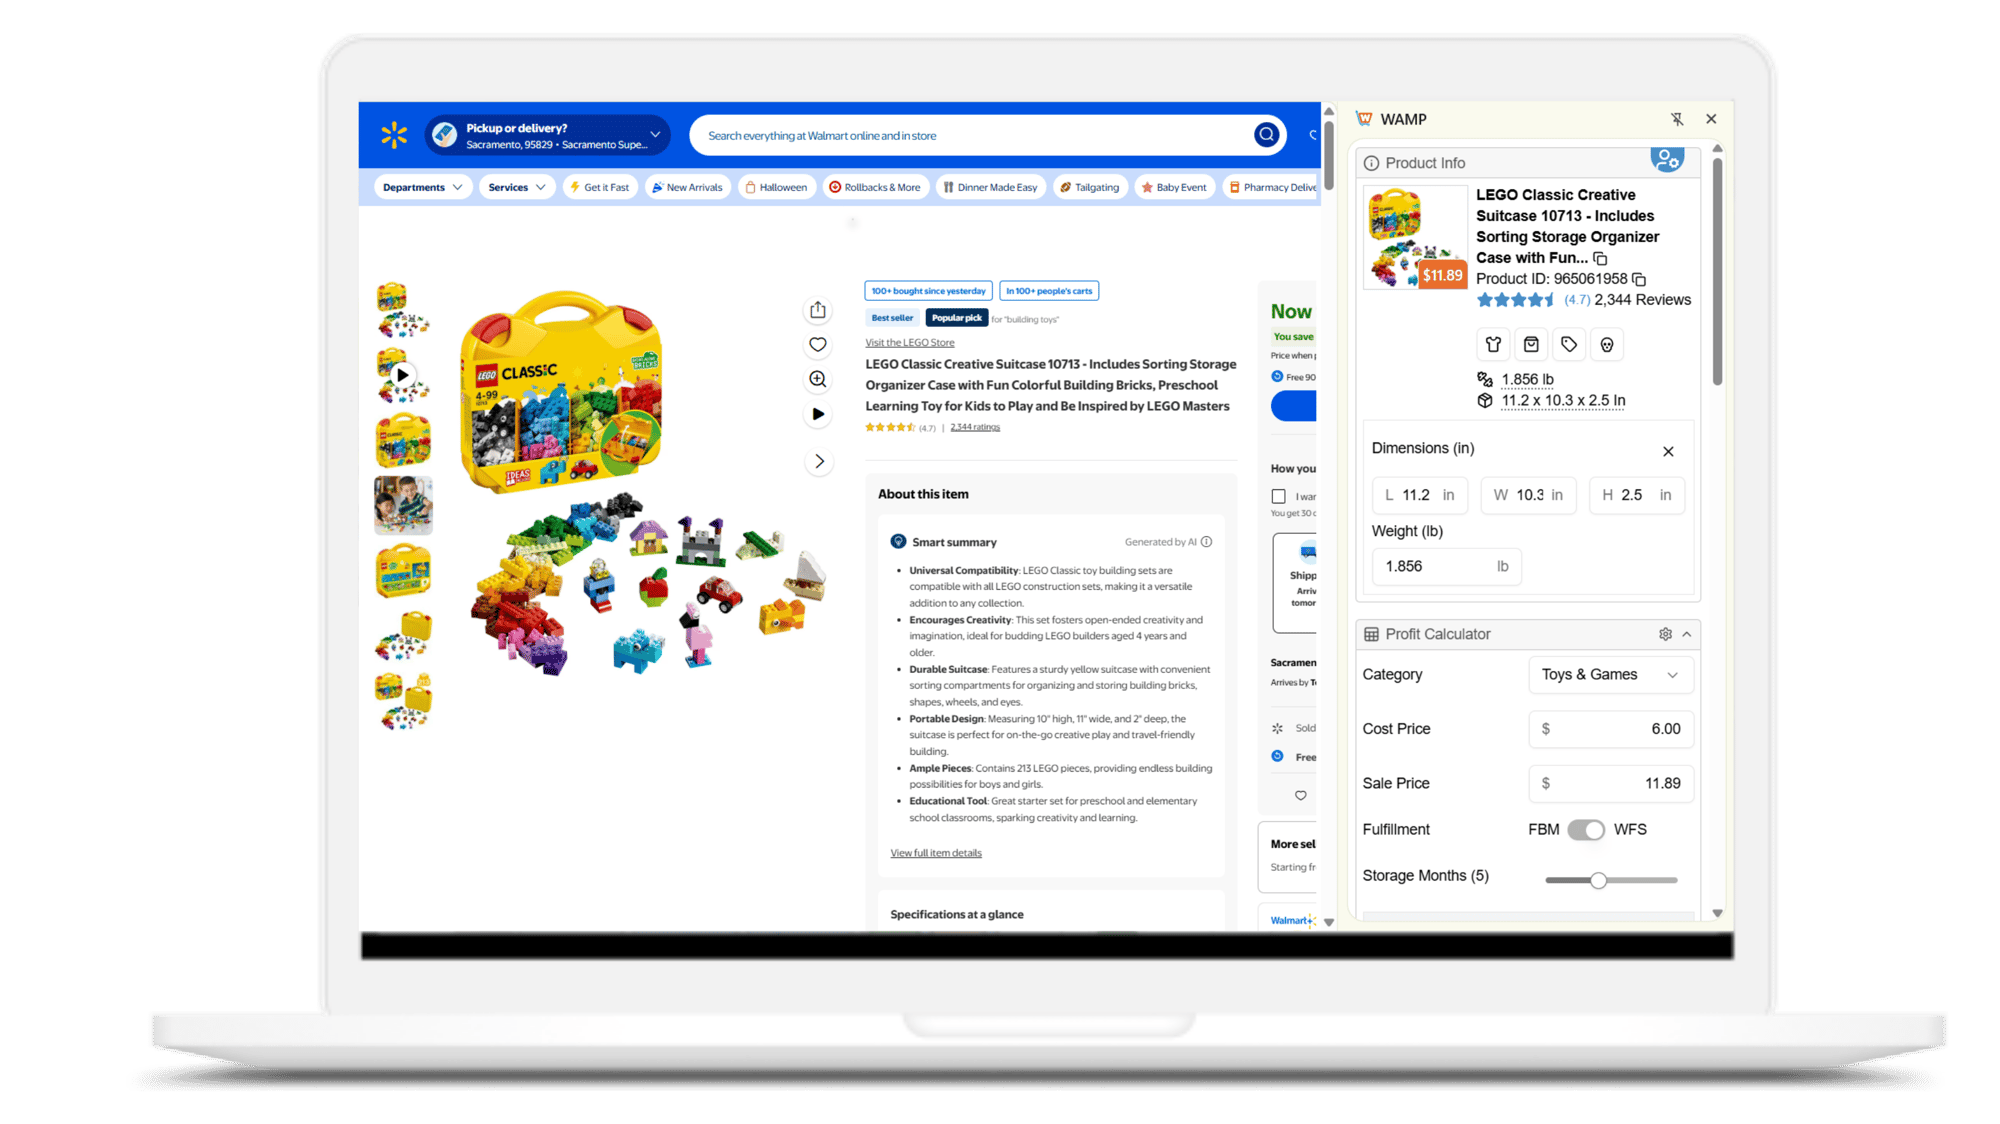Click the 1.856 lb weight link
Screen dimensions: 2000x1124
(x=1527, y=380)
